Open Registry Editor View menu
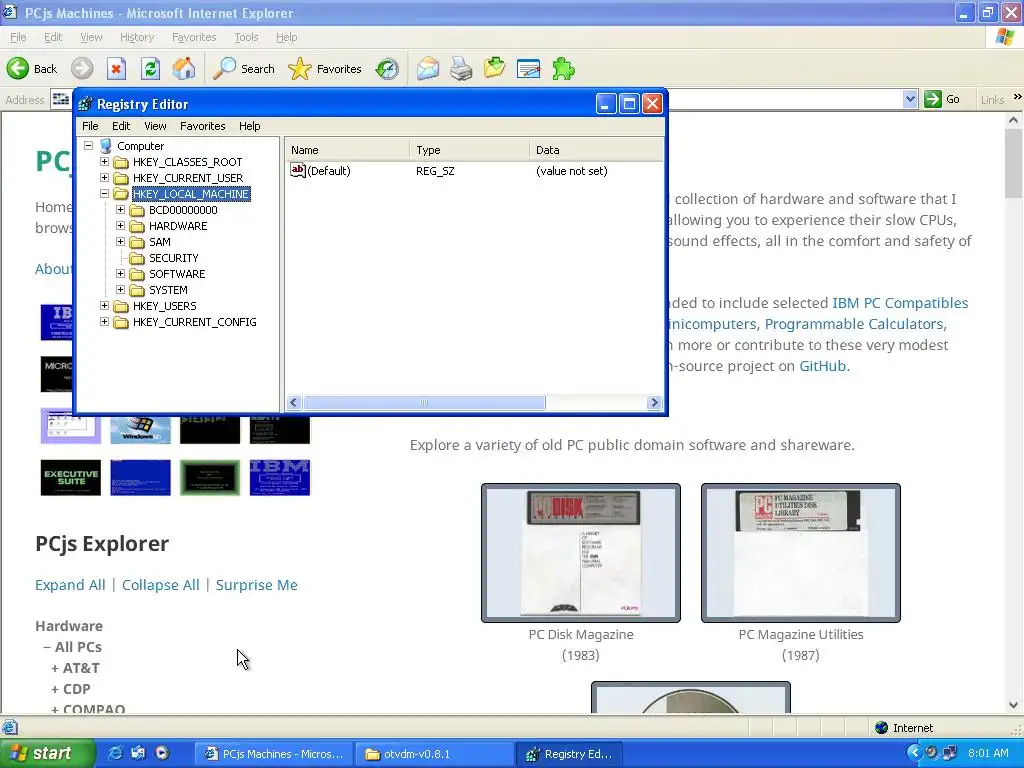Screen dimensions: 1024x768 (x=155, y=126)
